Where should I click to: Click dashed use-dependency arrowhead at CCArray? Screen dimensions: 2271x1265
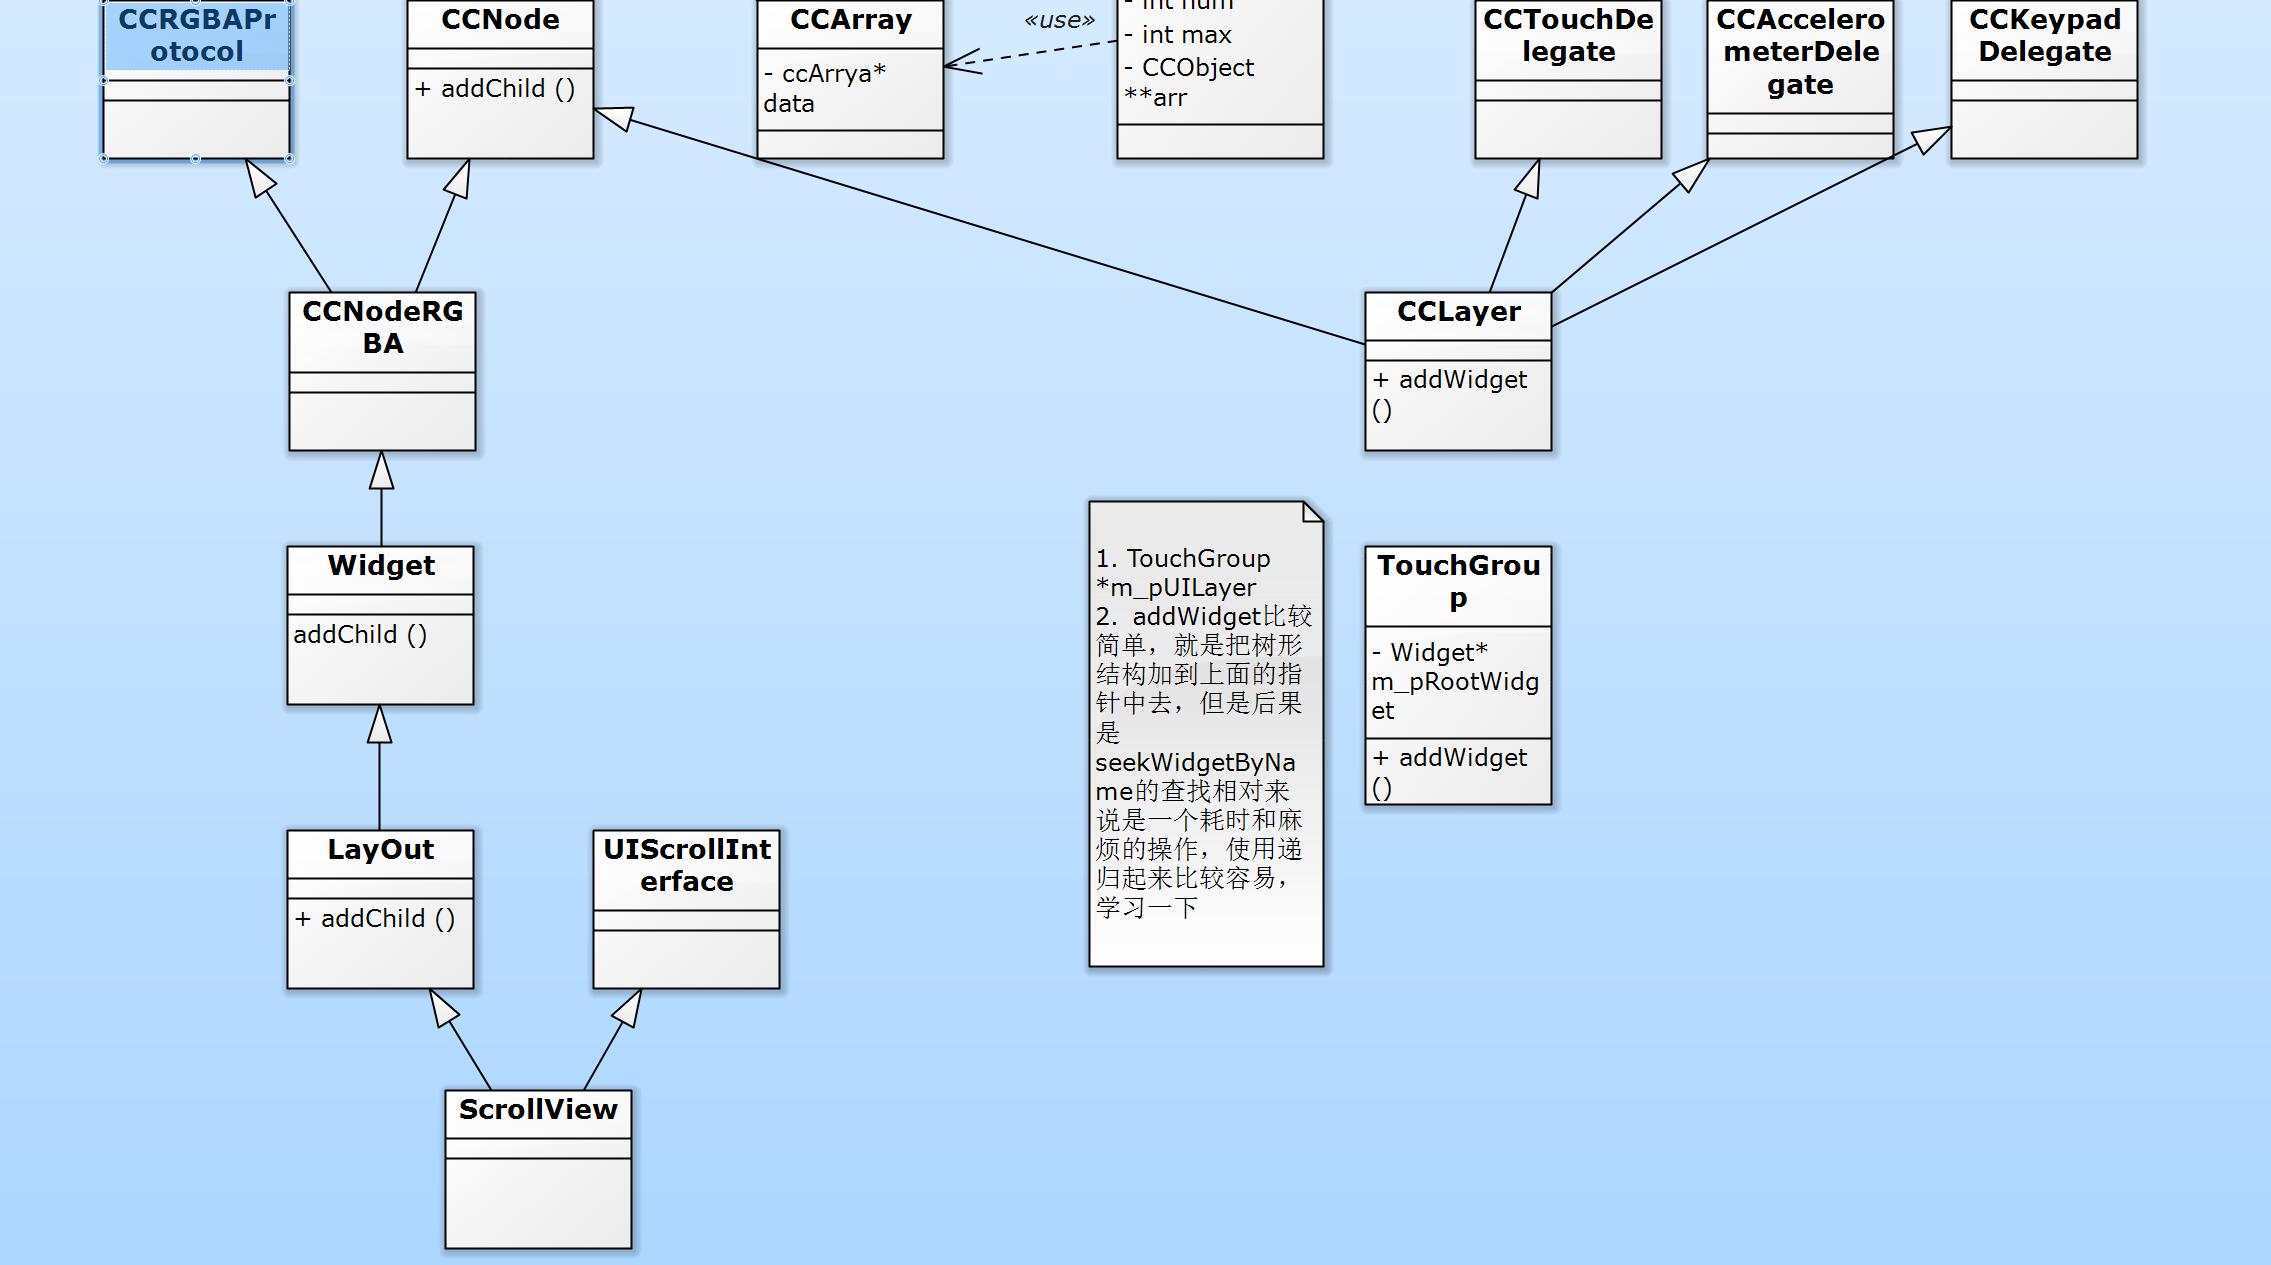click(963, 61)
